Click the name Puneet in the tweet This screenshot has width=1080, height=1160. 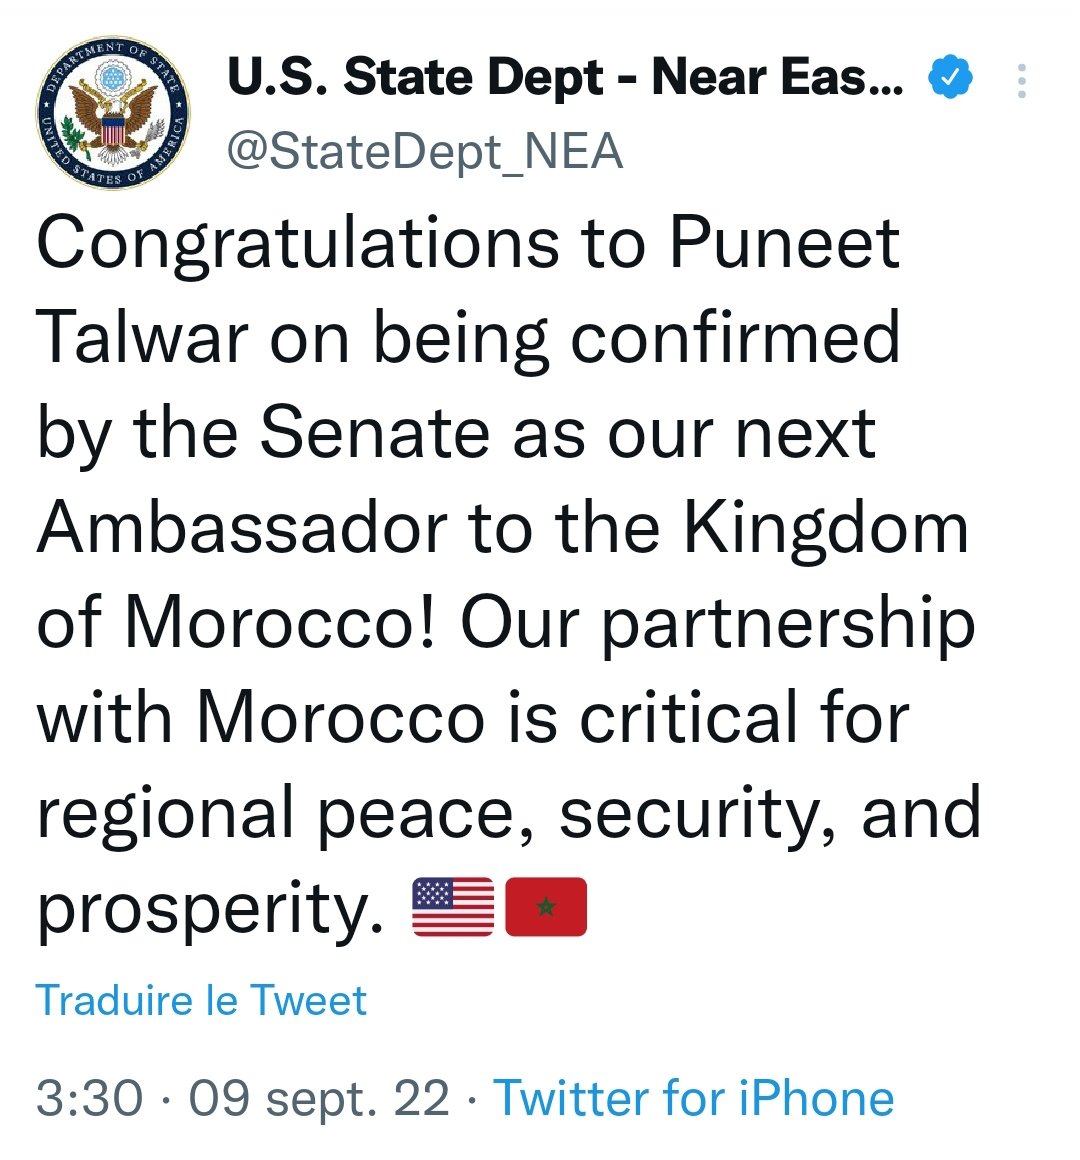pyautogui.click(x=785, y=244)
